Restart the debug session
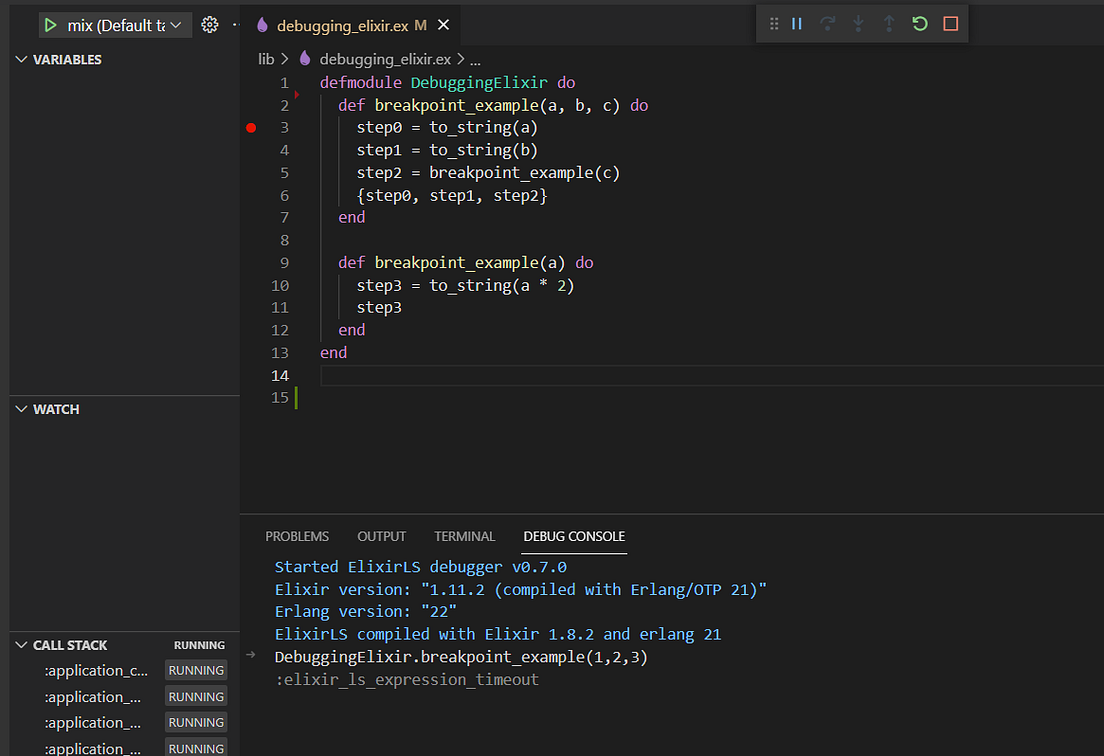The image size is (1104, 756). click(x=919, y=22)
